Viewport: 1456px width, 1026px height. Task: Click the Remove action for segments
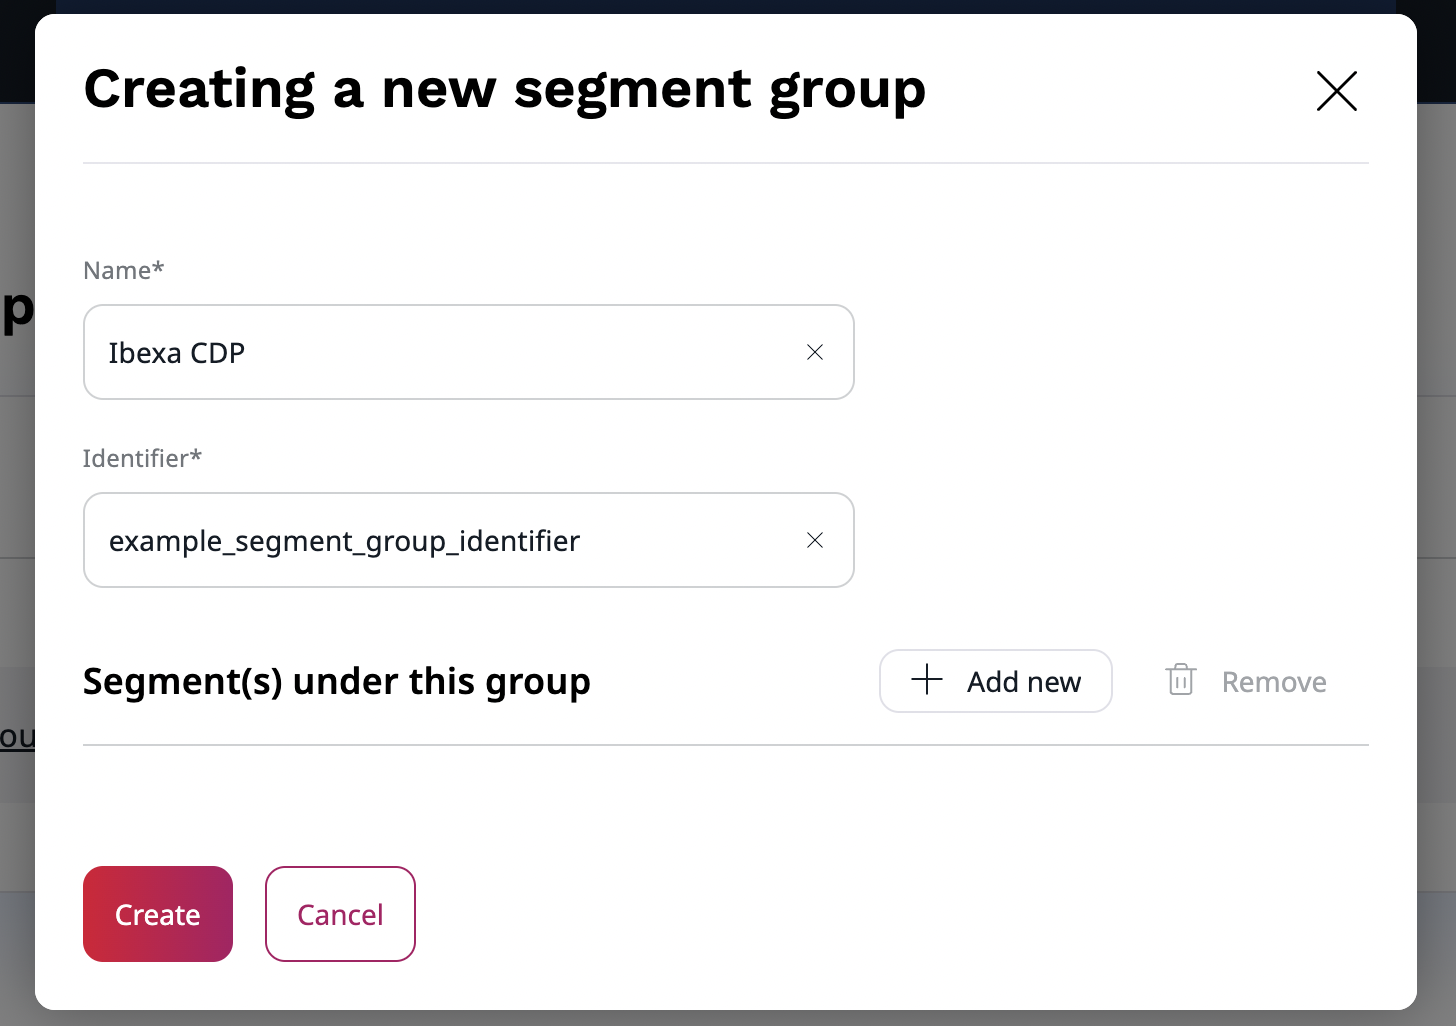1273,681
